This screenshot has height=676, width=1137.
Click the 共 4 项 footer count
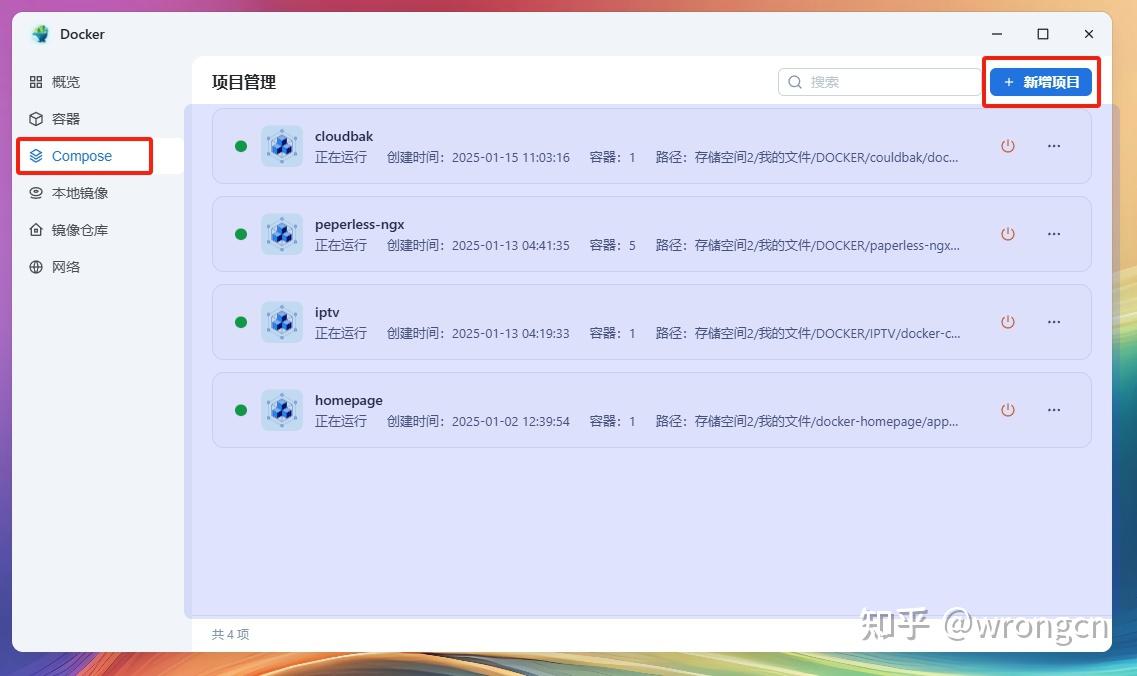click(x=230, y=635)
